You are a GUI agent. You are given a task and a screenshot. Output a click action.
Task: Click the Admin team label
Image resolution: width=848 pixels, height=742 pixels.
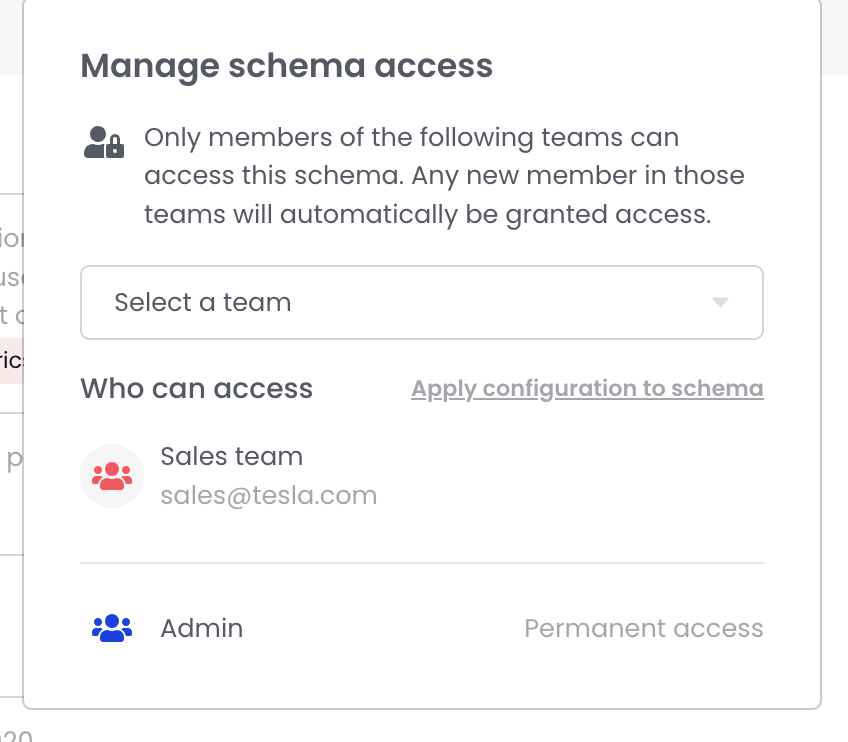(x=201, y=628)
